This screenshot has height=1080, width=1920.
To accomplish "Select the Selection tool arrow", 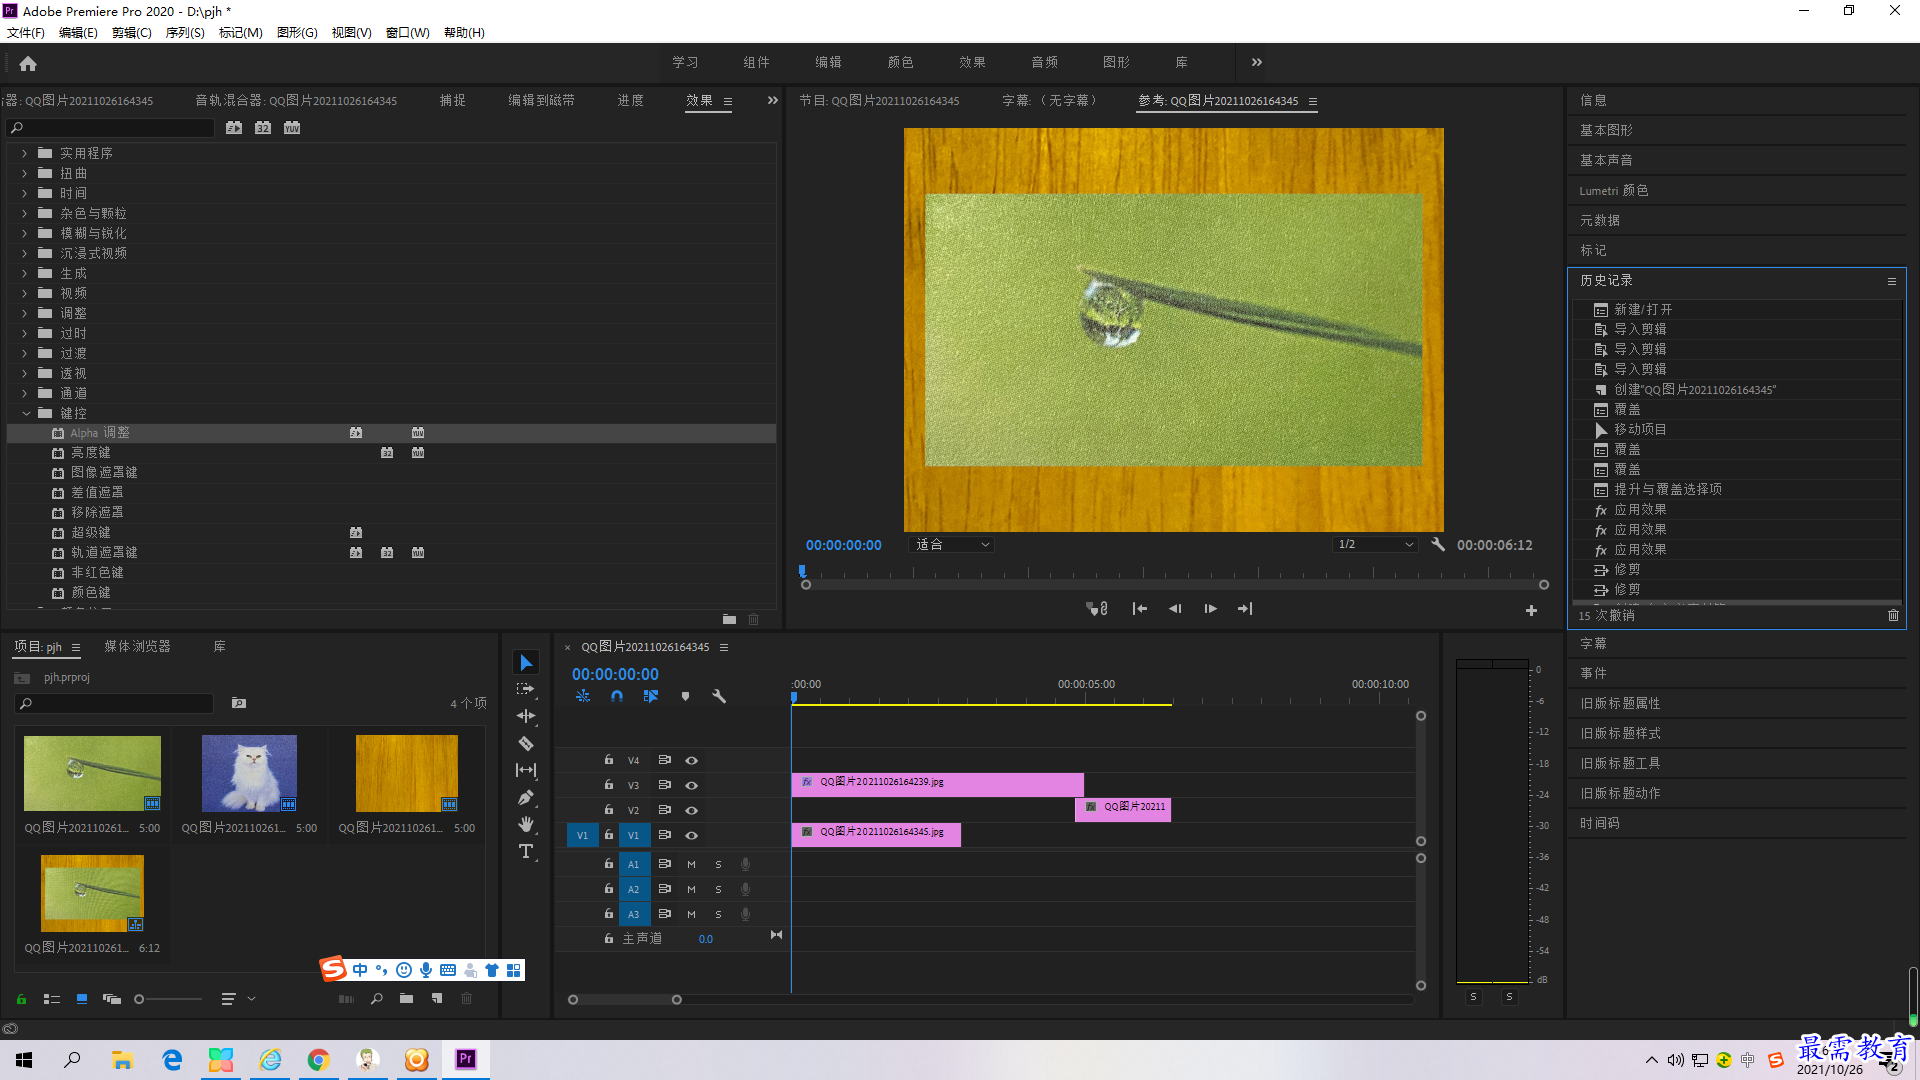I will point(526,663).
